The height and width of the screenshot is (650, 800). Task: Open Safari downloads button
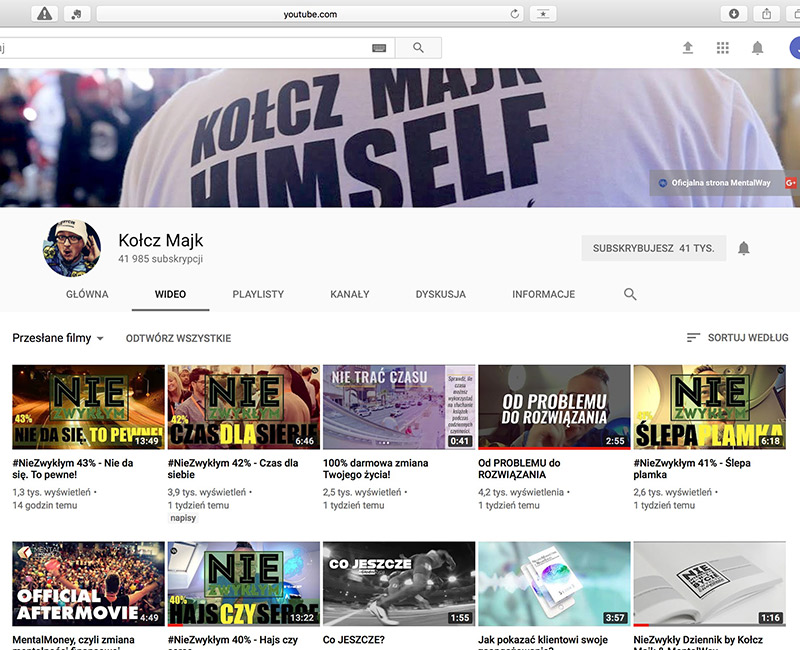click(x=734, y=14)
